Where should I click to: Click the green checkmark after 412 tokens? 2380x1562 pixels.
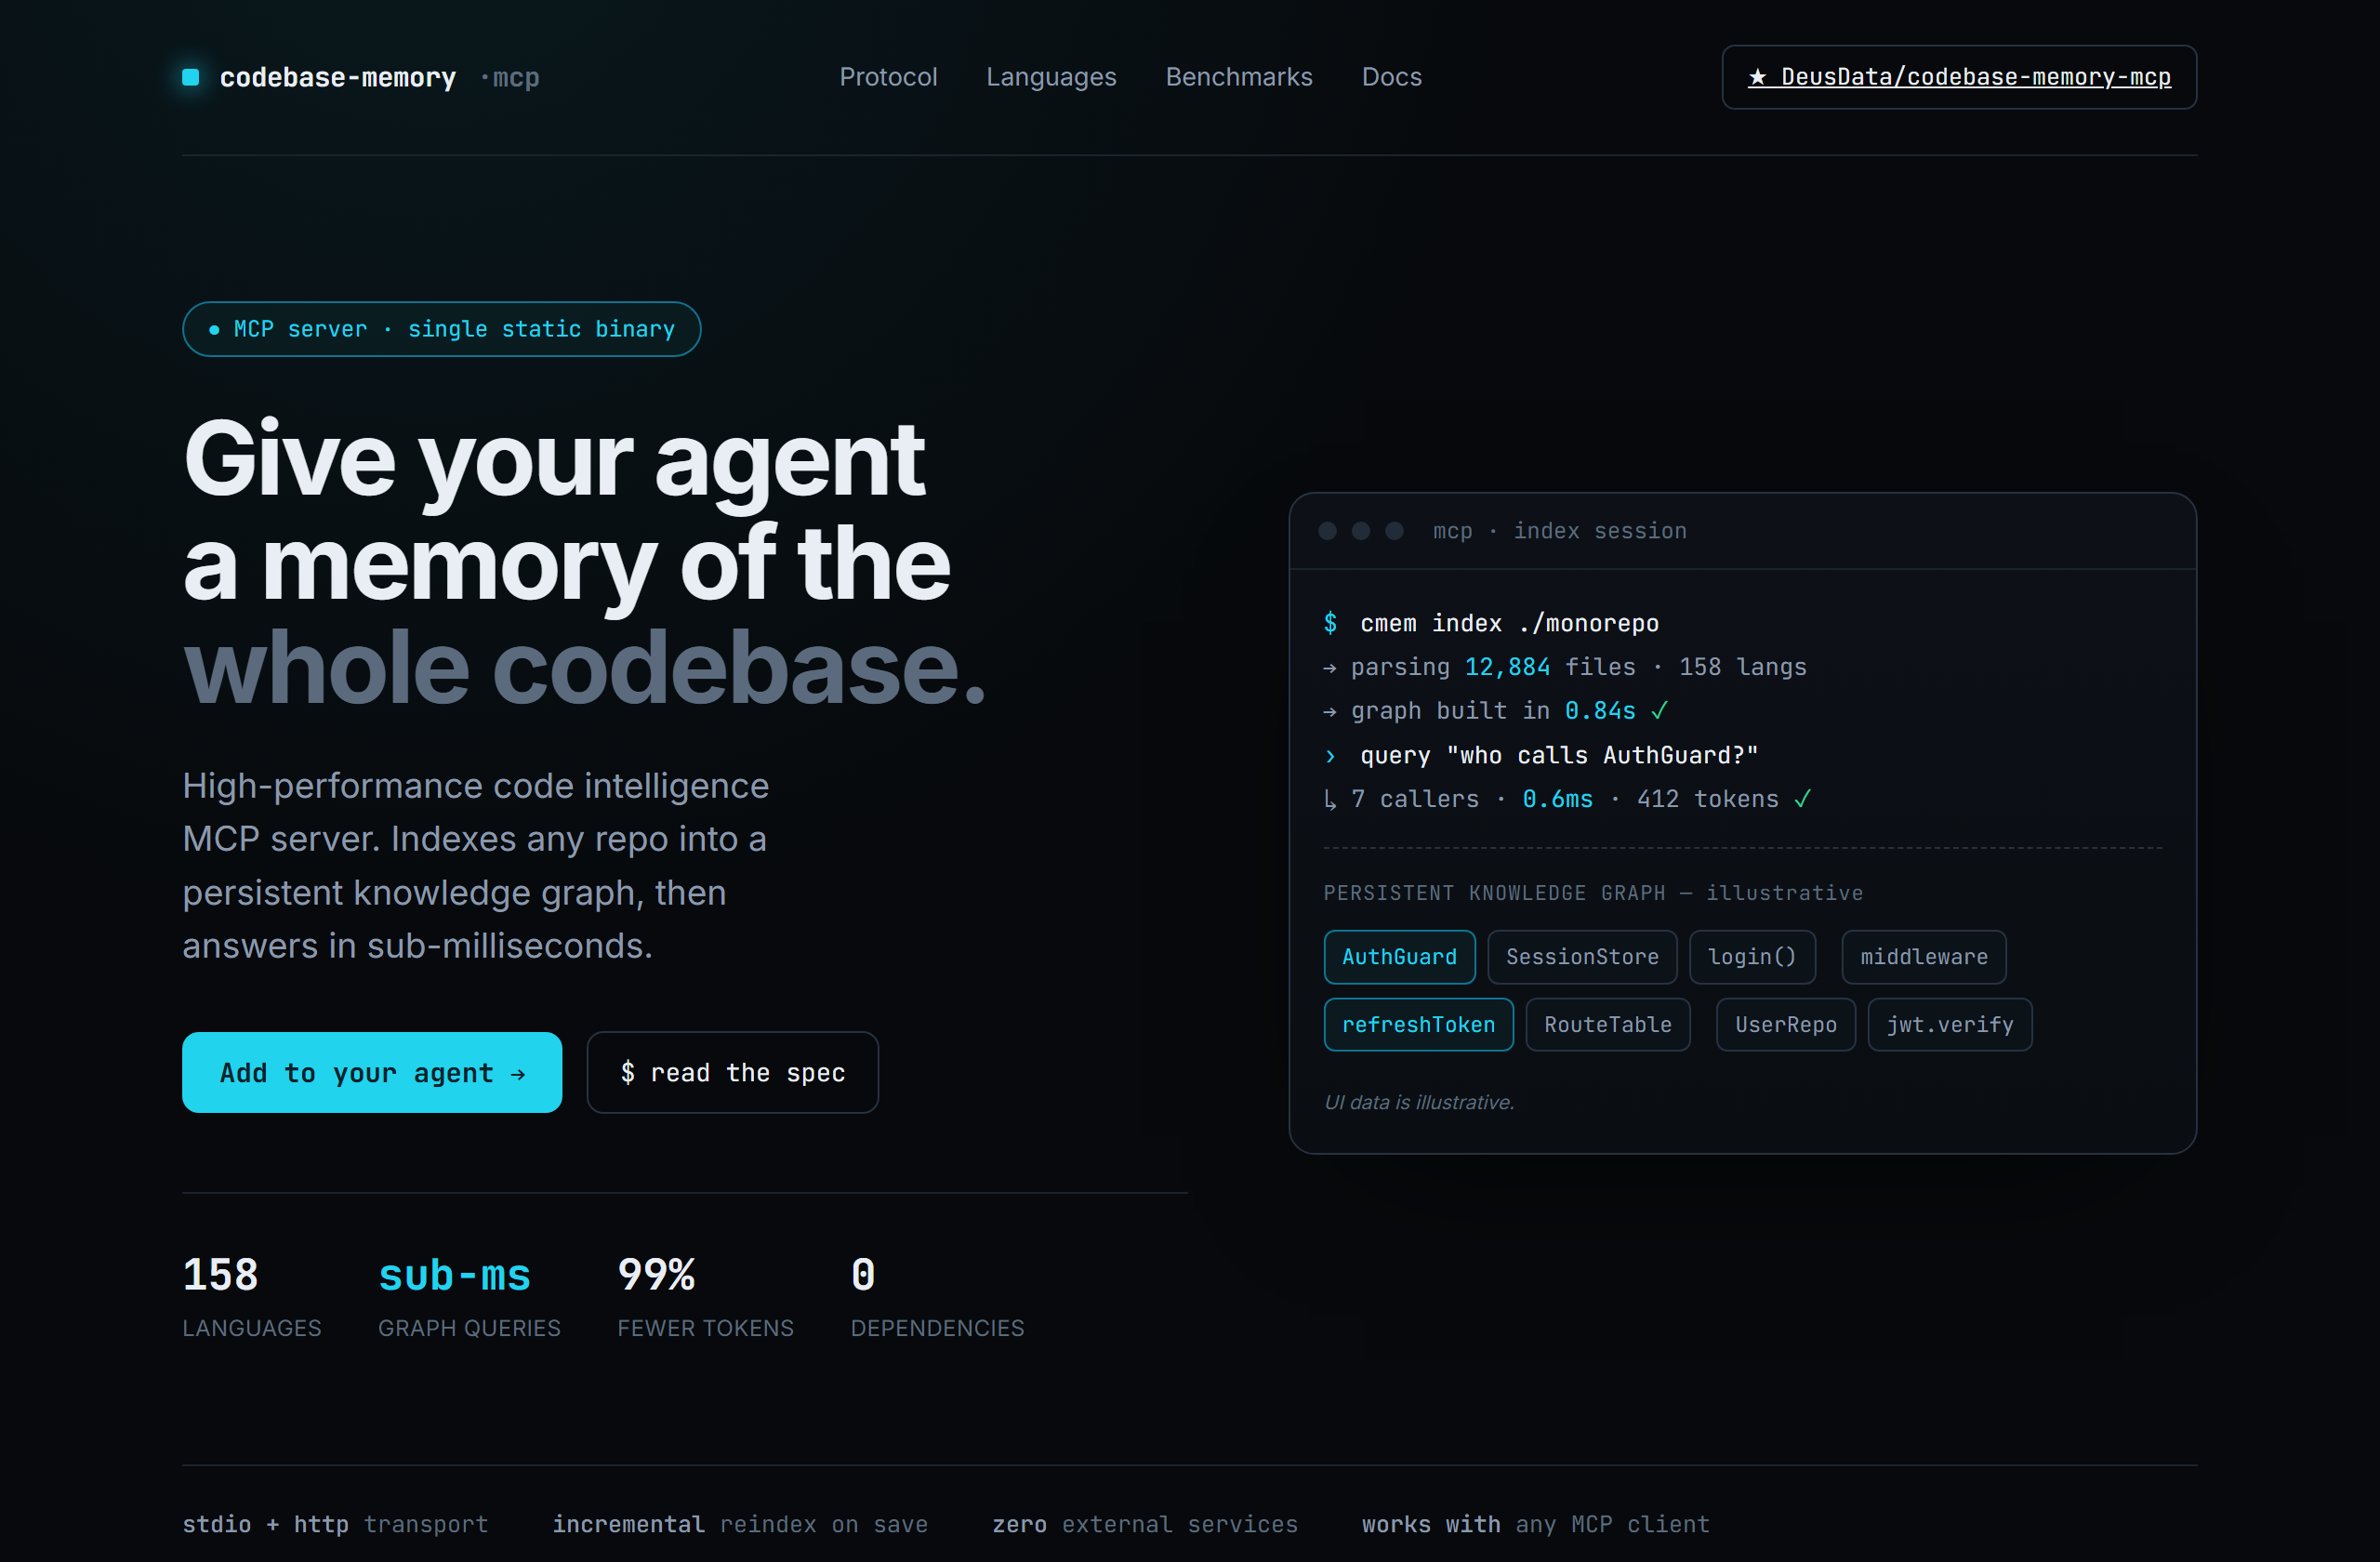click(x=1803, y=799)
